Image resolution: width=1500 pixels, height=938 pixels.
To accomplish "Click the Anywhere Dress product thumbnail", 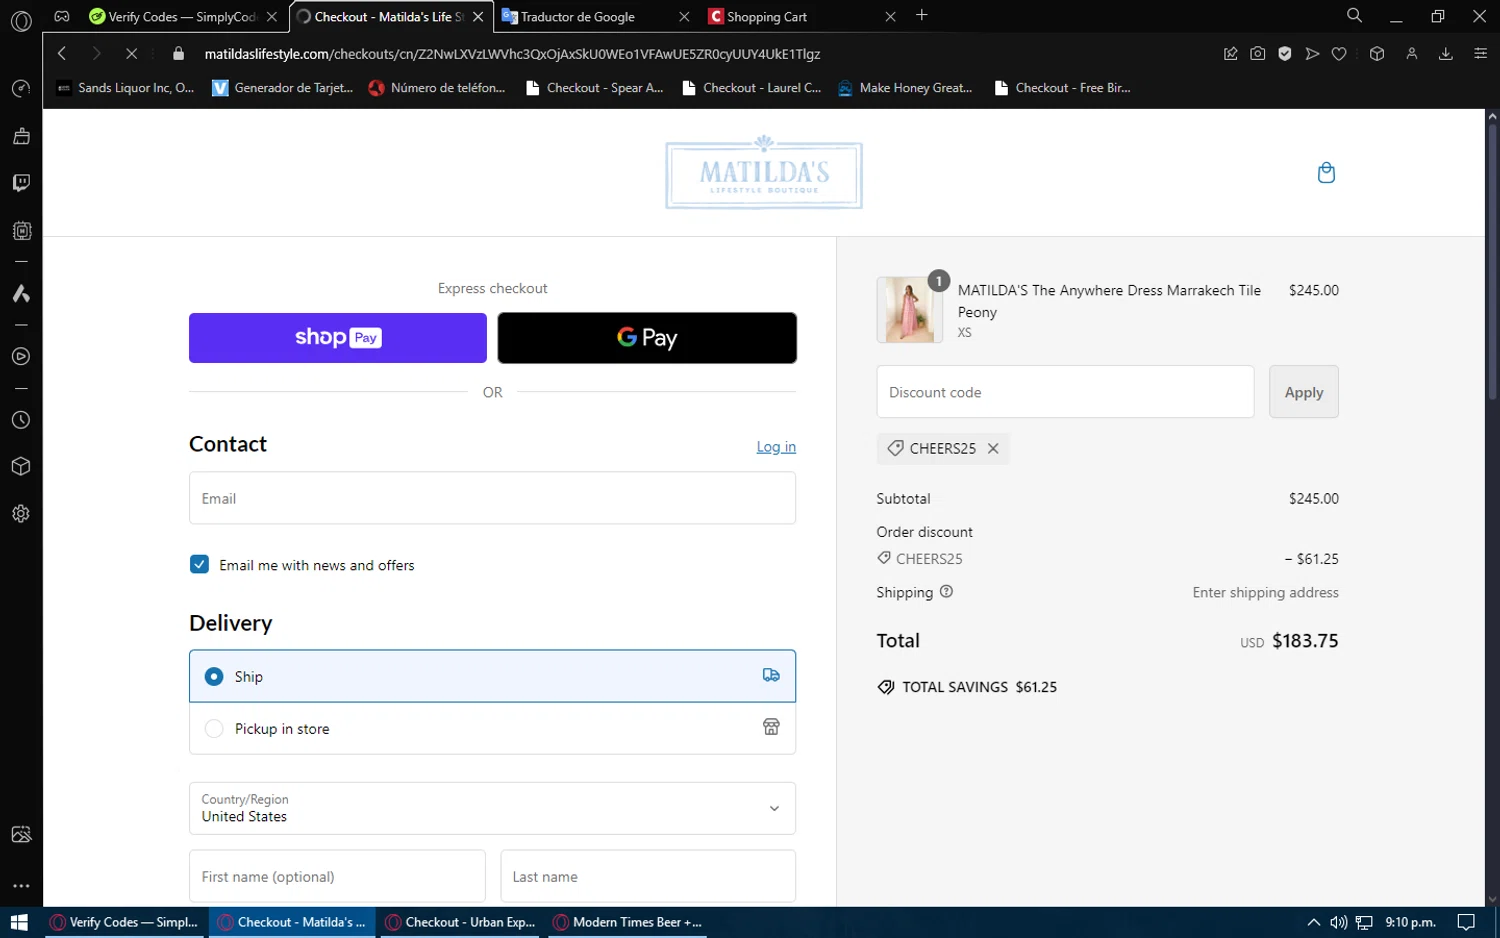I will pos(909,310).
